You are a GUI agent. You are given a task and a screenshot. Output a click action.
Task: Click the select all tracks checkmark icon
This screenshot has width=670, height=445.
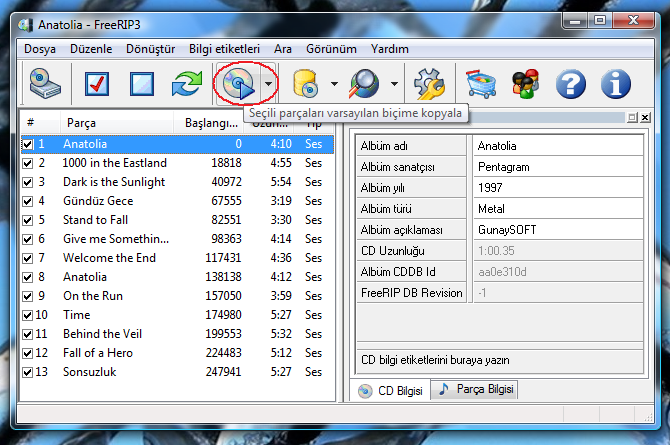click(x=97, y=84)
